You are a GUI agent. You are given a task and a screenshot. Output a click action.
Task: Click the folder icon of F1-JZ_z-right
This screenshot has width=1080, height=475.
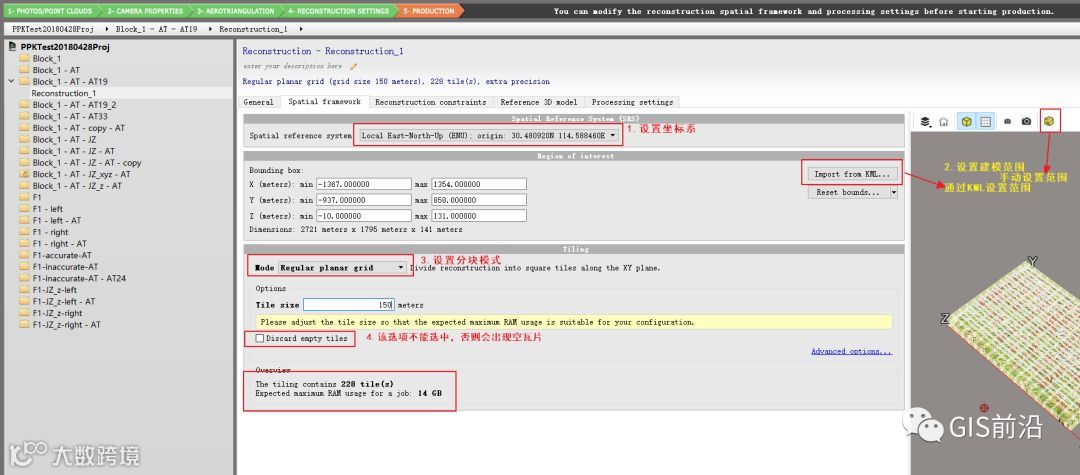coord(24,313)
